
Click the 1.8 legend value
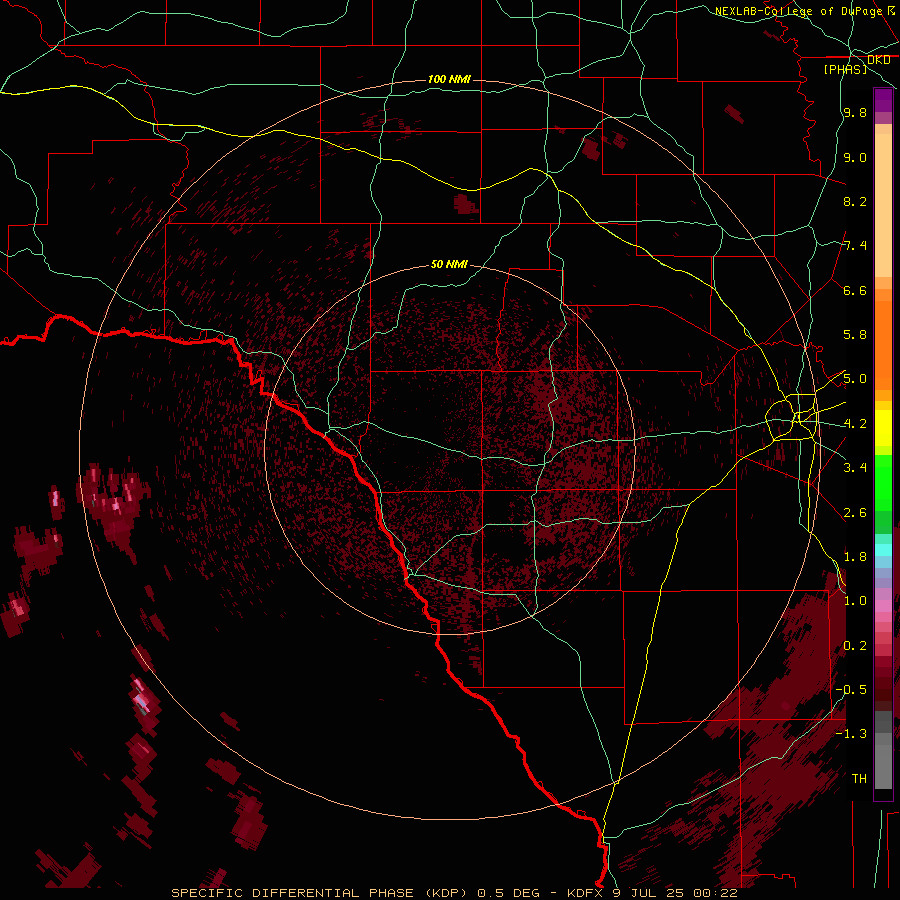coord(855,557)
